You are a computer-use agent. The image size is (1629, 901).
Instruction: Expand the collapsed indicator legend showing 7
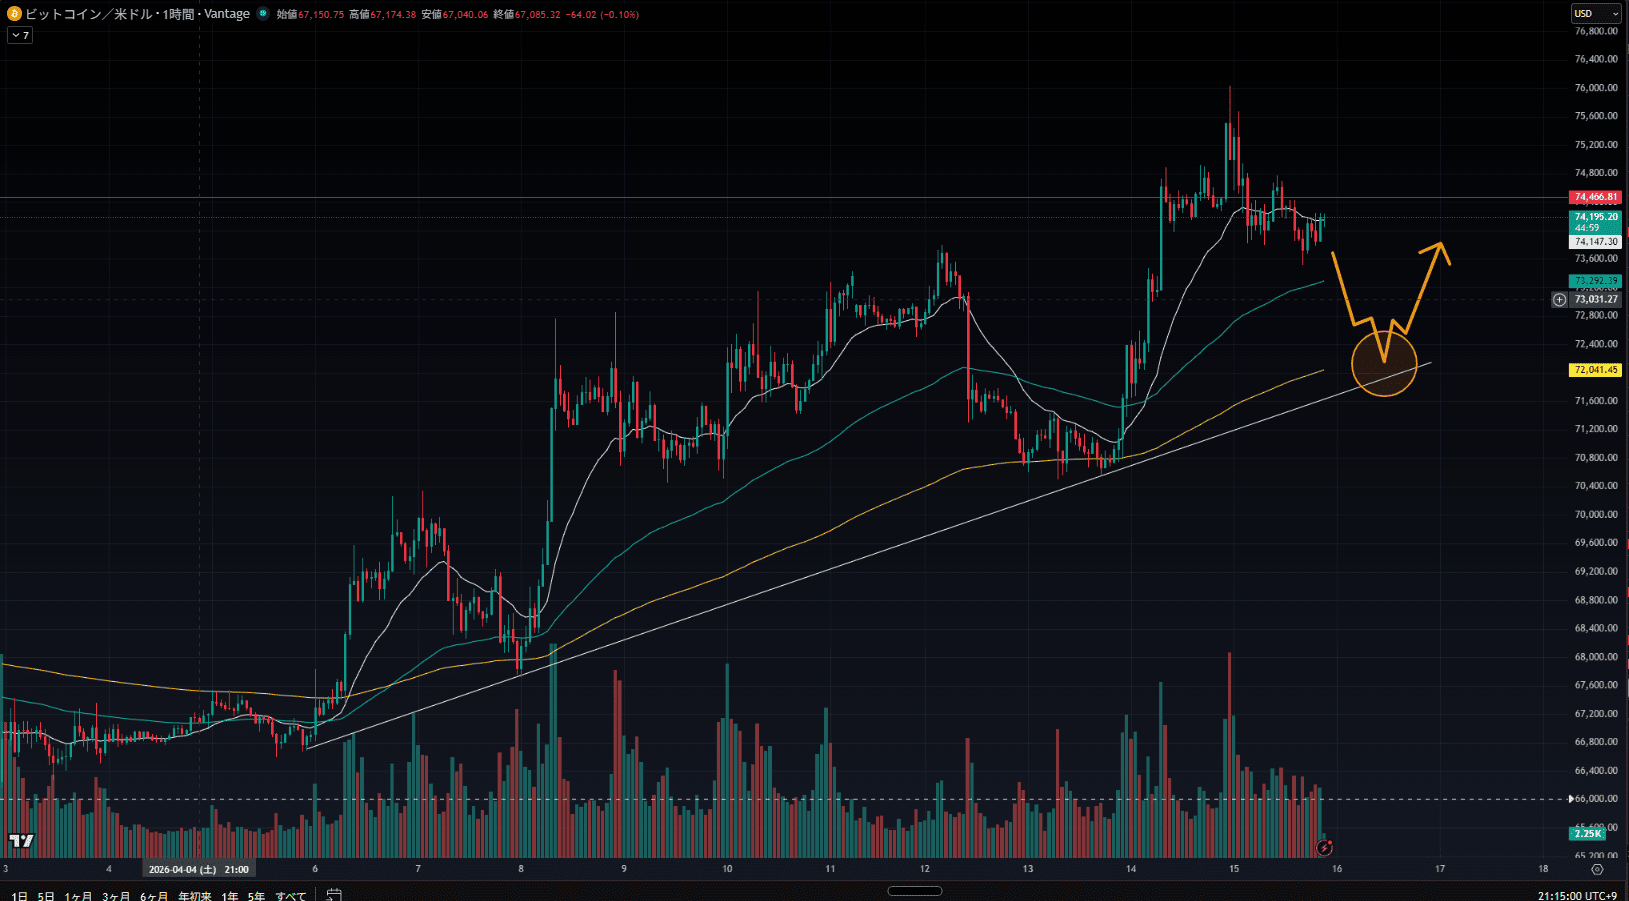[x=20, y=35]
